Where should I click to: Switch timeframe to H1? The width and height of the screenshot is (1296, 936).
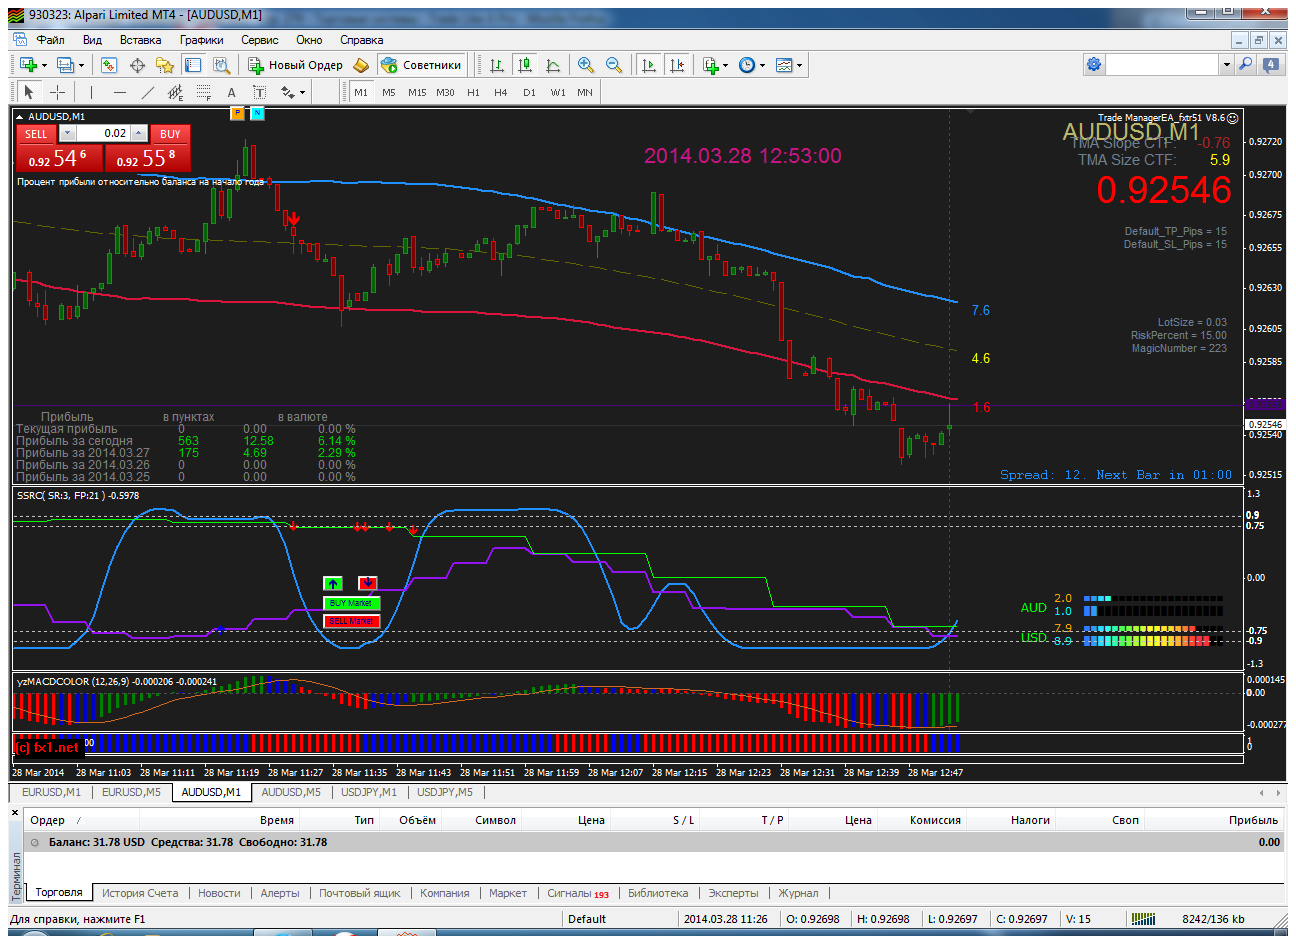point(473,92)
